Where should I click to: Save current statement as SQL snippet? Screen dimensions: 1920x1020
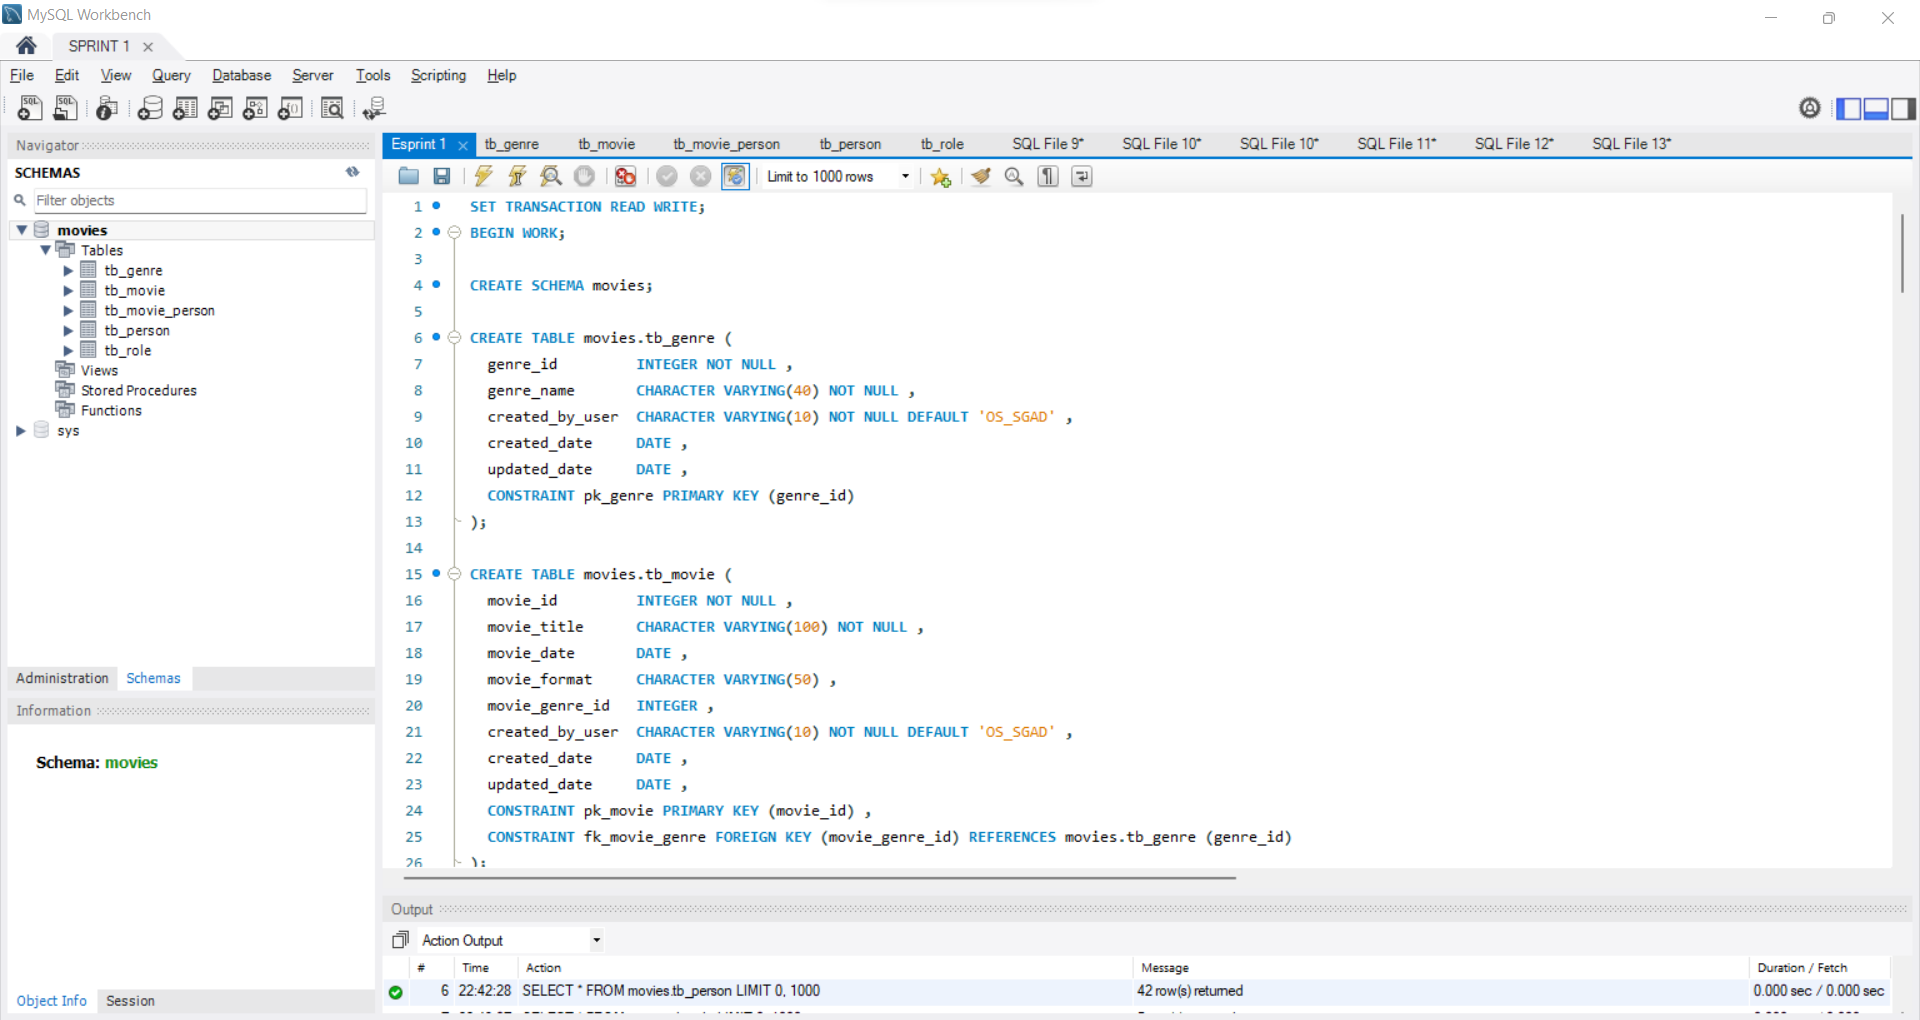940,176
